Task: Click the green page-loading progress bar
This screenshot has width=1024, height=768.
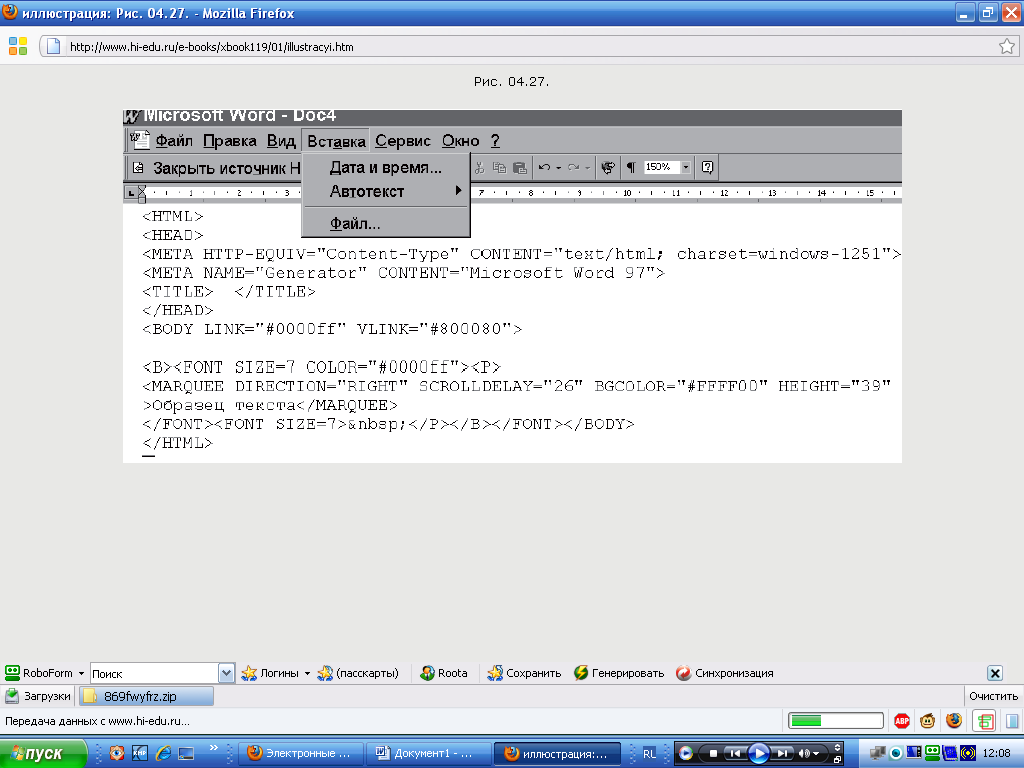Action: 836,721
